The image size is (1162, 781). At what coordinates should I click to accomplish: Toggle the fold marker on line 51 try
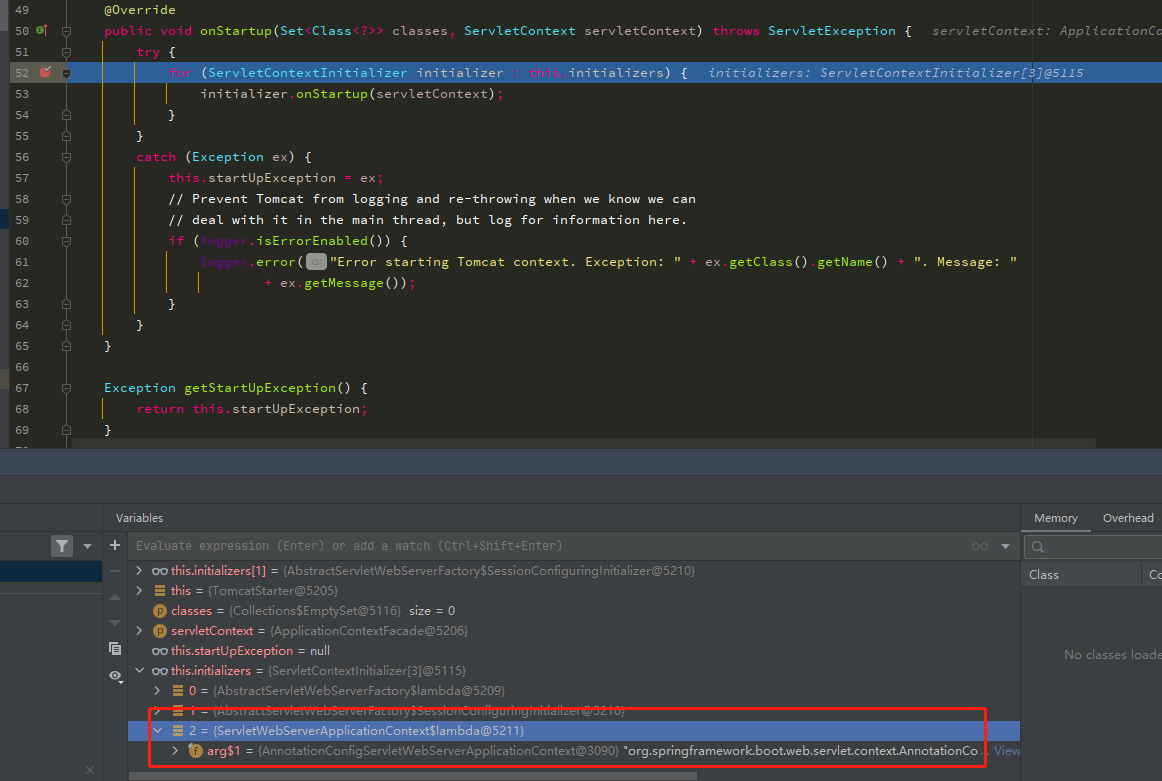(66, 52)
